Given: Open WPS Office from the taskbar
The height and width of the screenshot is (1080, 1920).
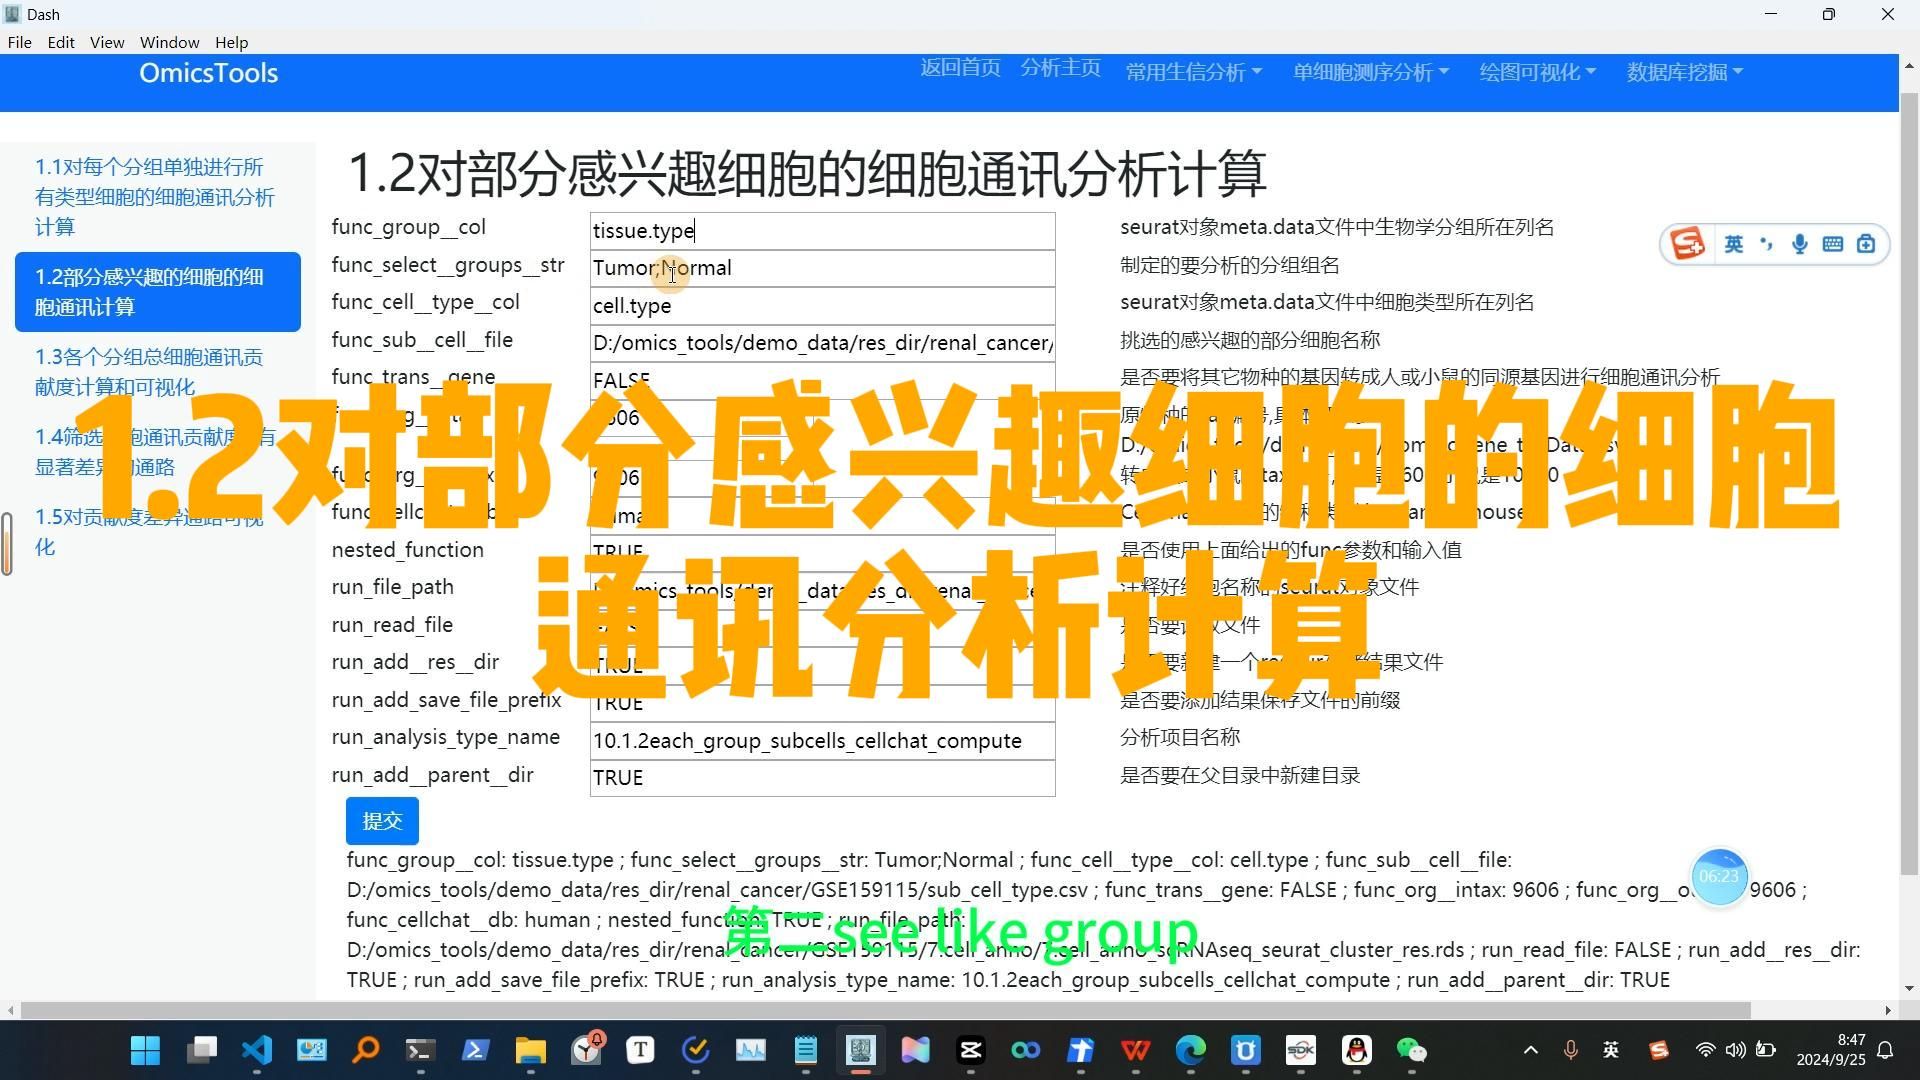Looking at the screenshot, I should 1135,1051.
